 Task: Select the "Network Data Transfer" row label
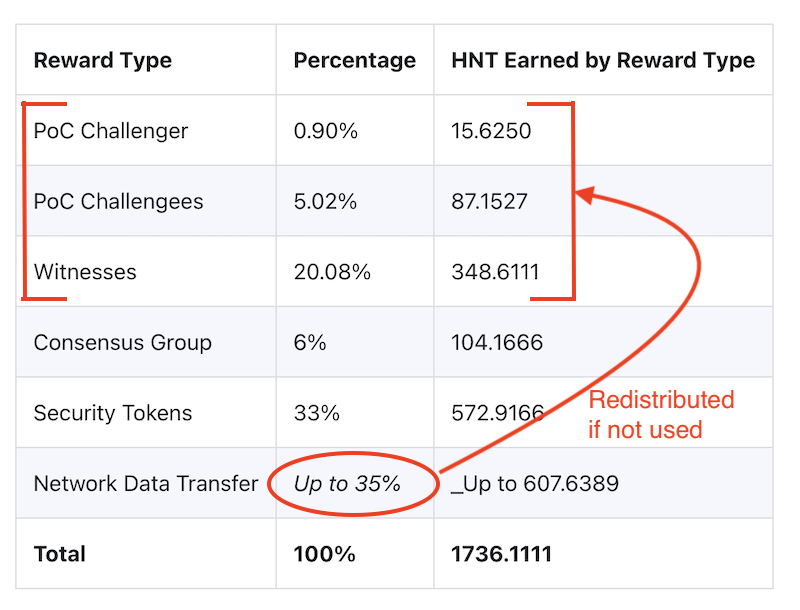pyautogui.click(x=145, y=484)
